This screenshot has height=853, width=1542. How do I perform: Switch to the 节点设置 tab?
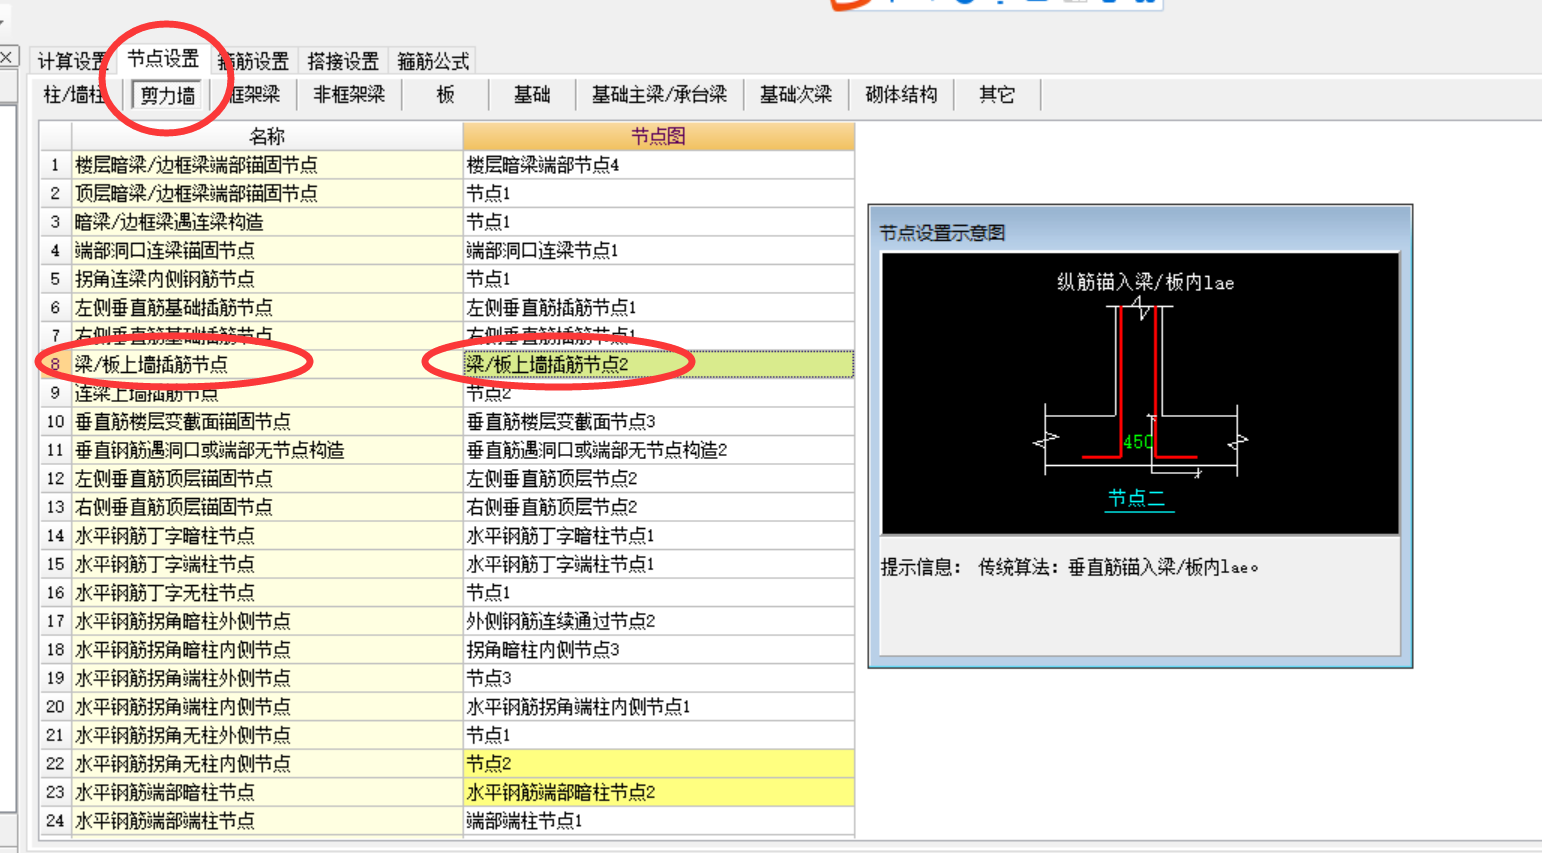pyautogui.click(x=163, y=59)
